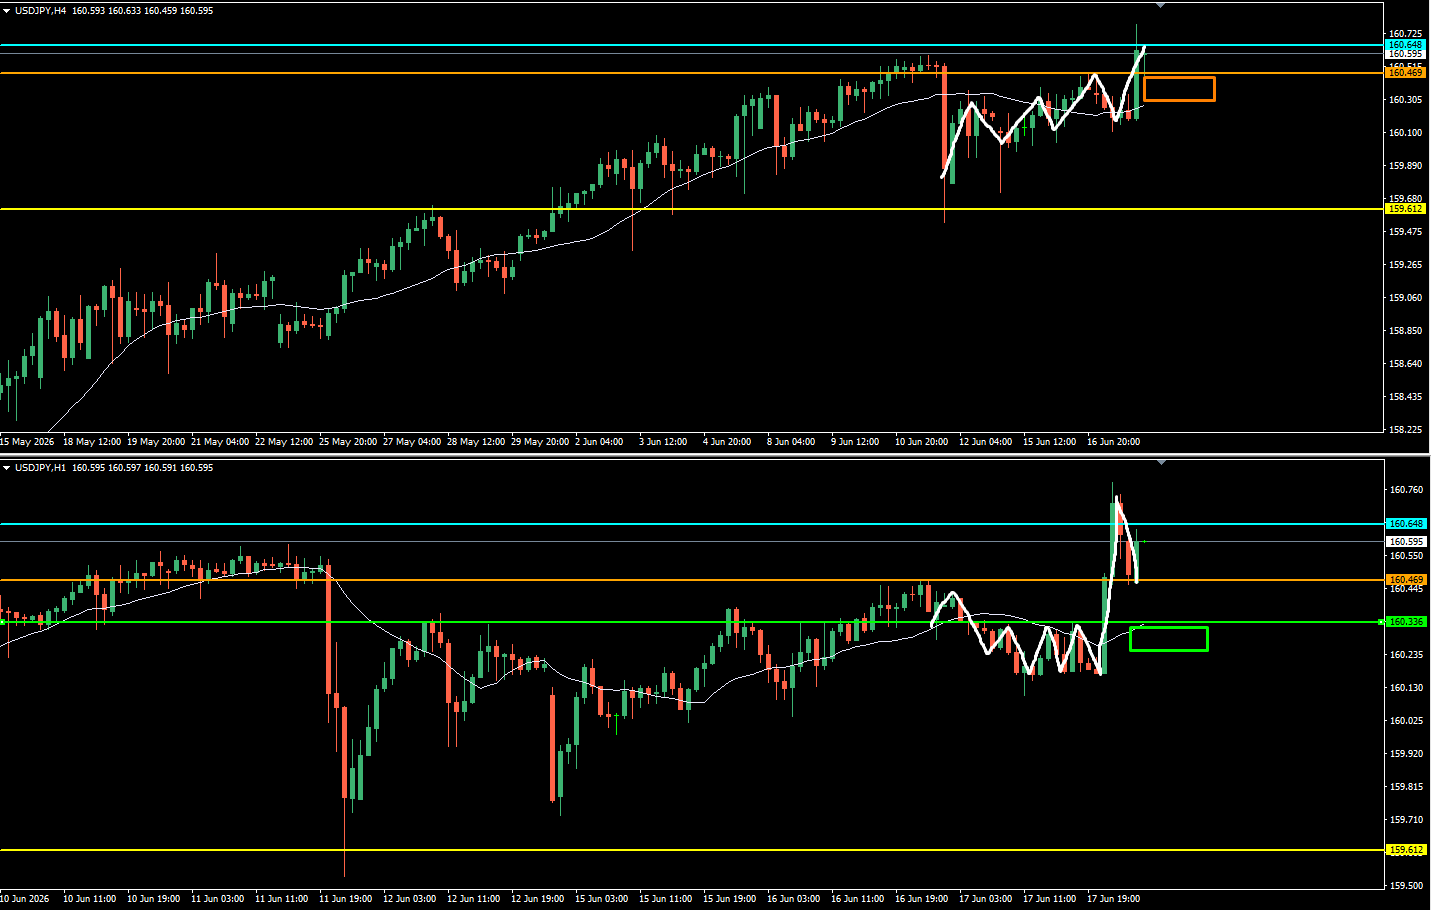Click OHLC values 160.593 160.633 160.459 160.595

coord(142,11)
